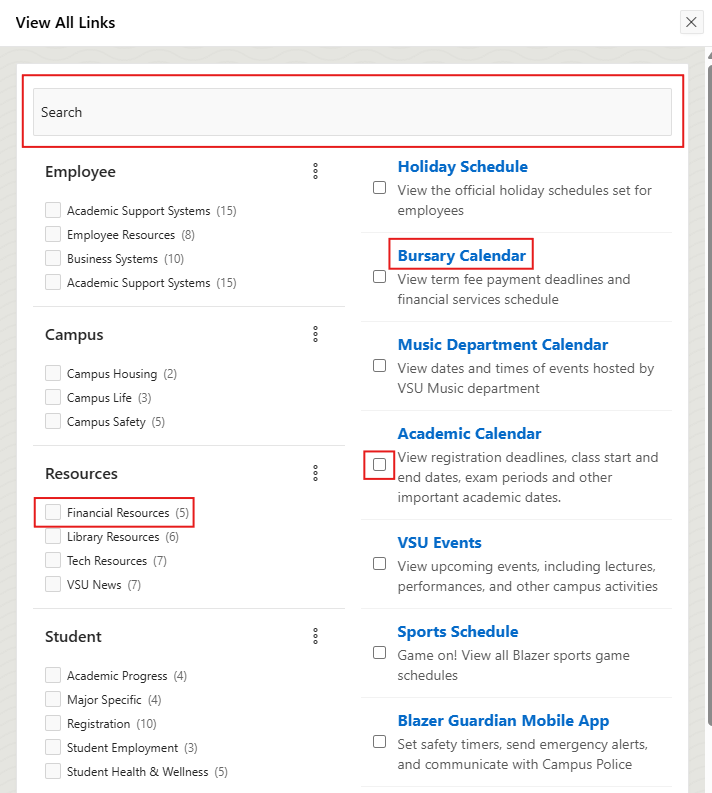
Task: Tick the Academic Calendar checkbox
Action: coord(379,465)
